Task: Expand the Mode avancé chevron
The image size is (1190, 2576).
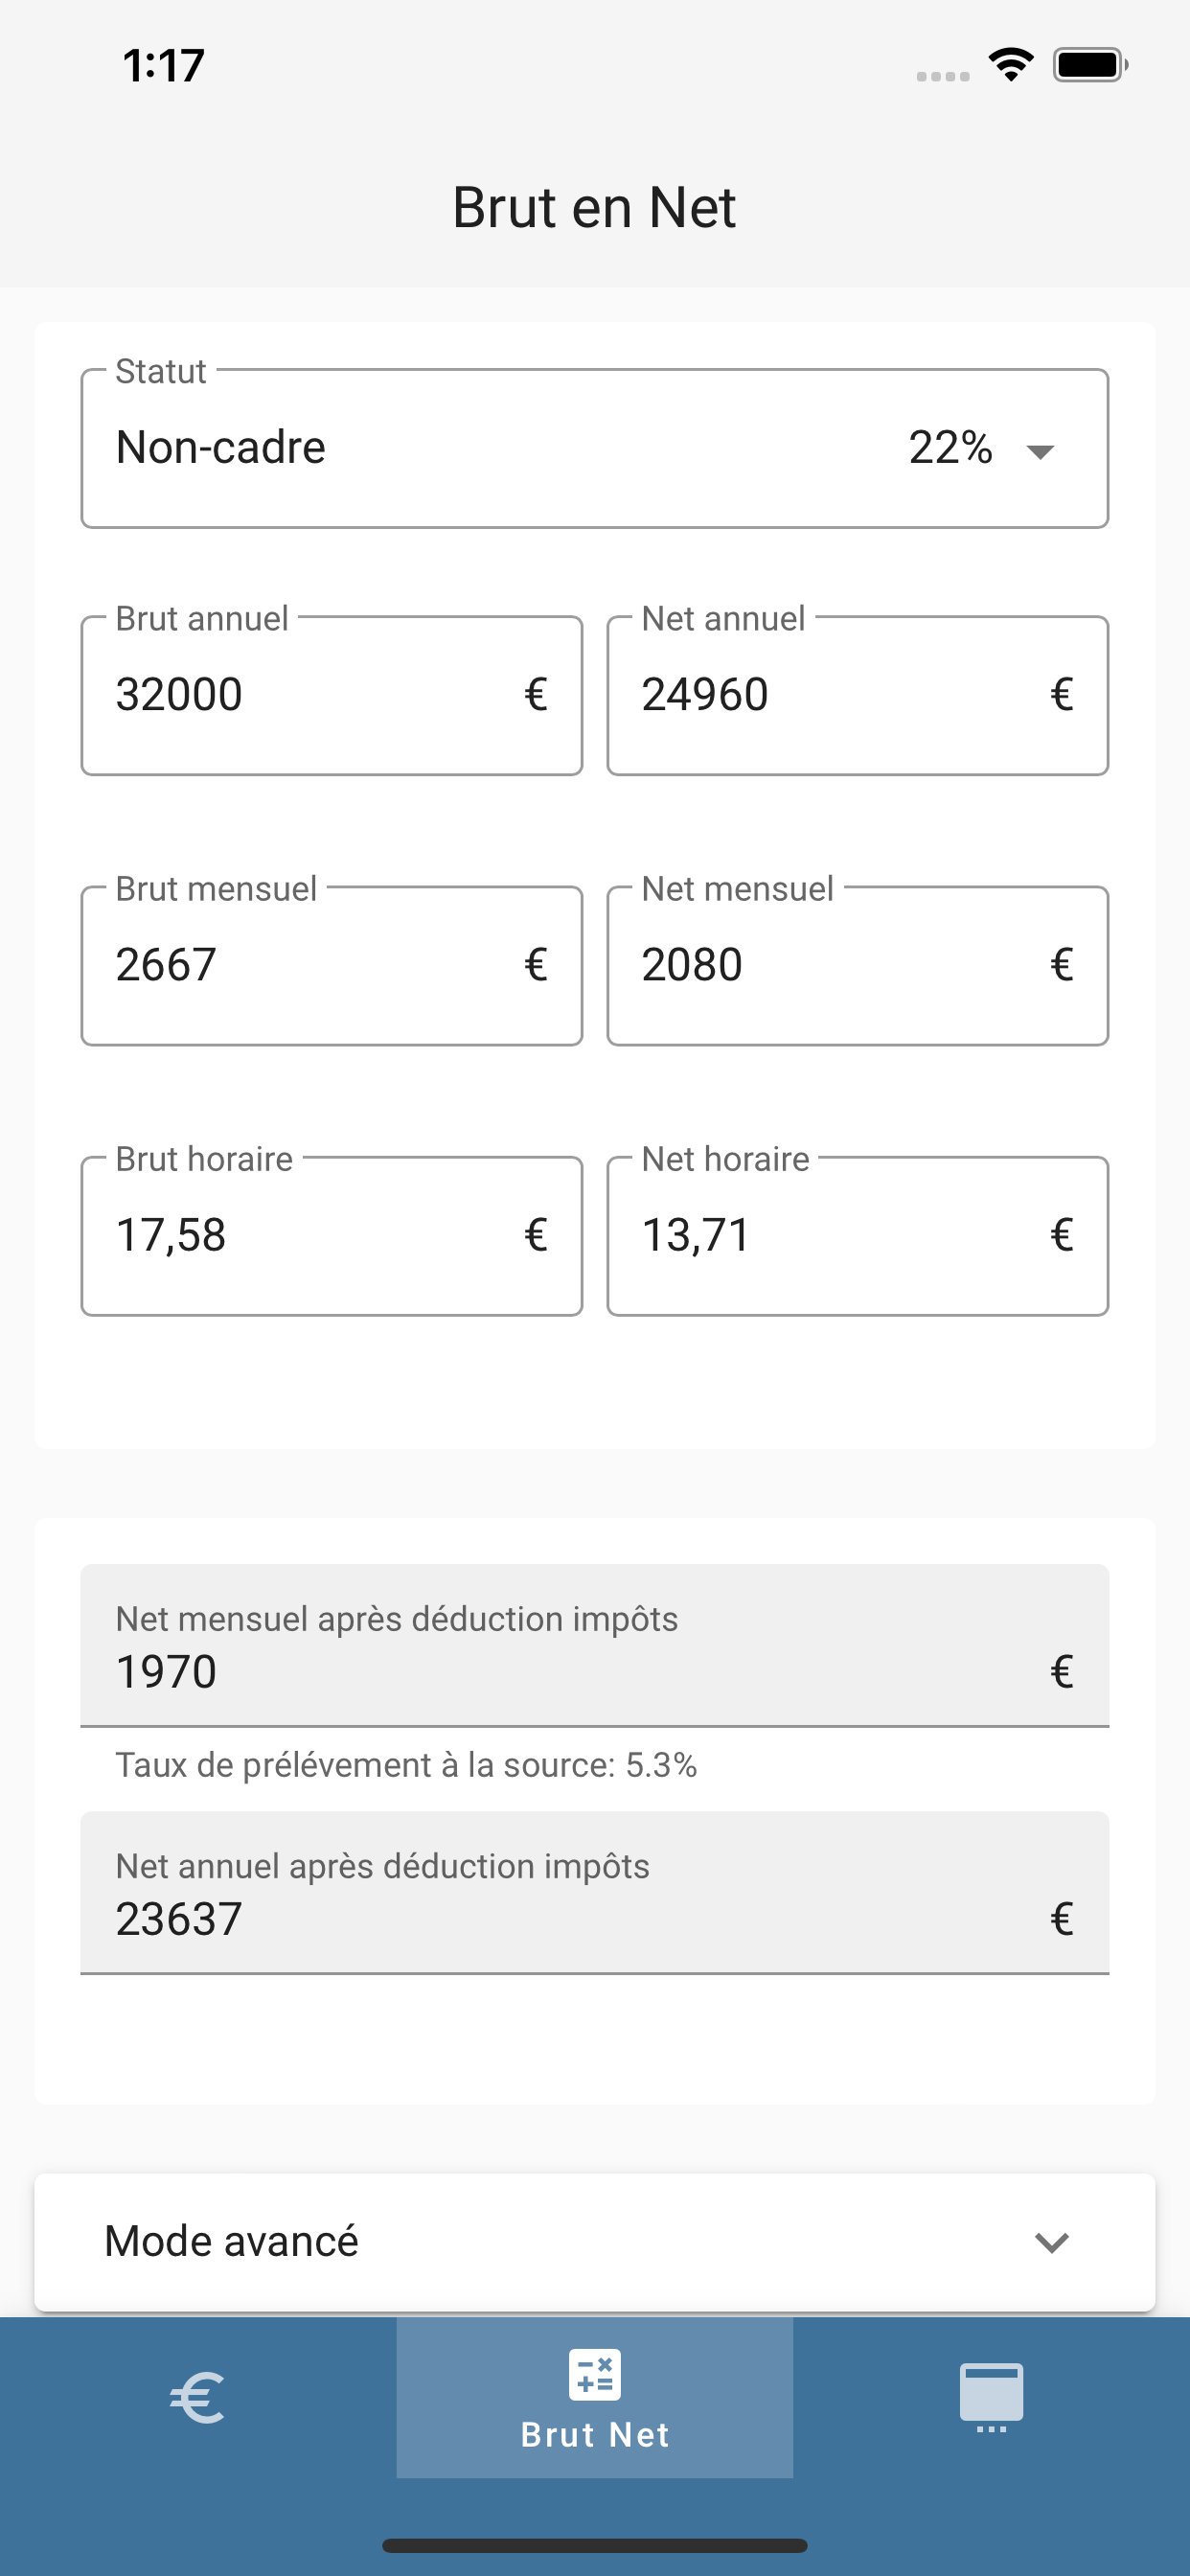Action: click(1052, 2242)
